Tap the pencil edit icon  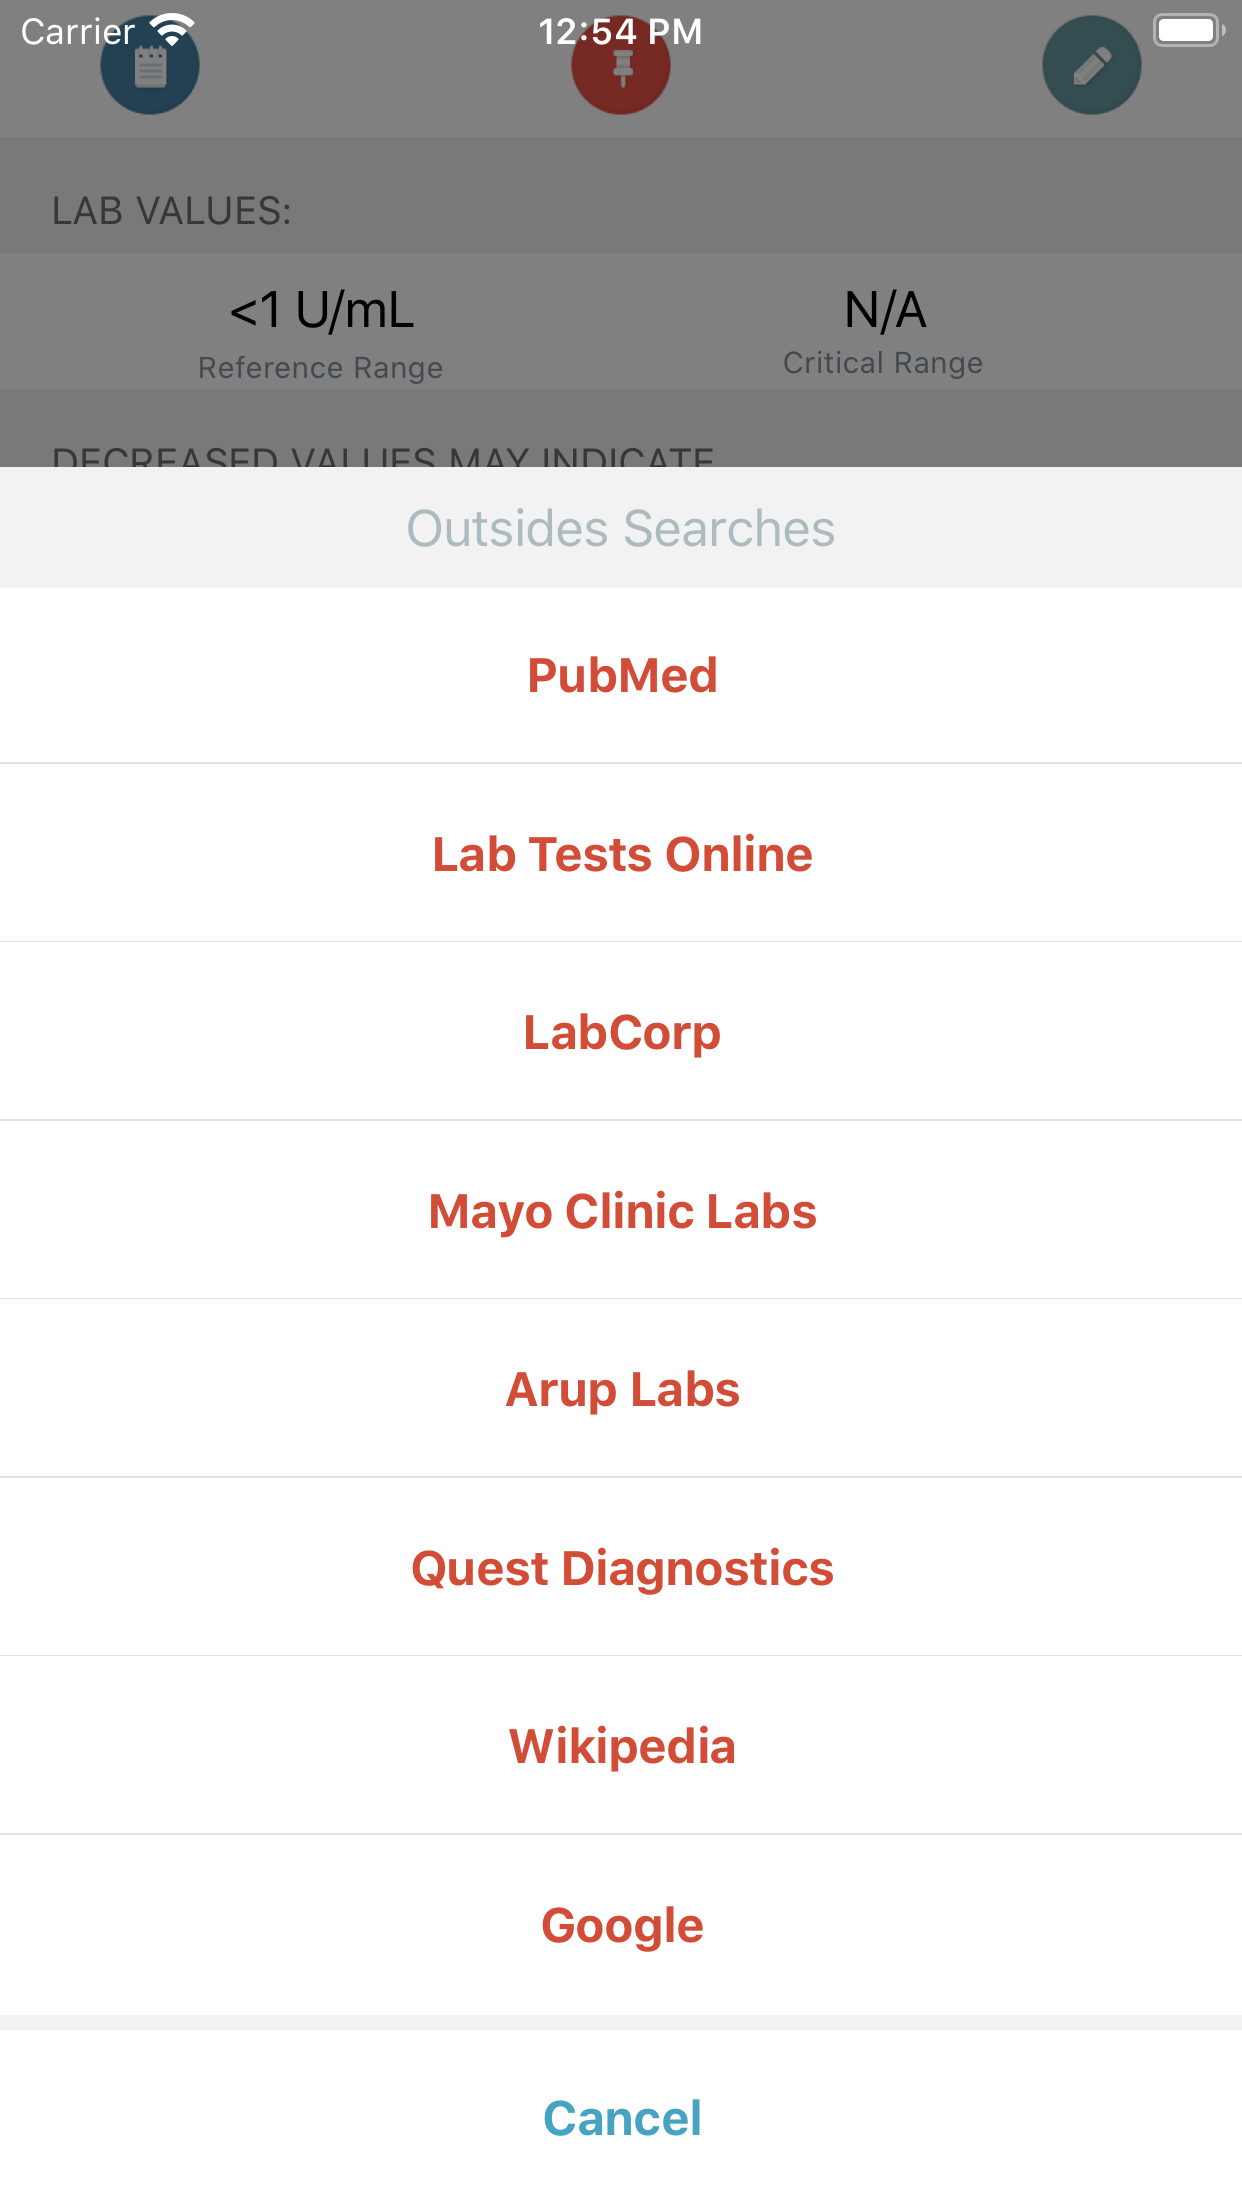[x=1091, y=66]
